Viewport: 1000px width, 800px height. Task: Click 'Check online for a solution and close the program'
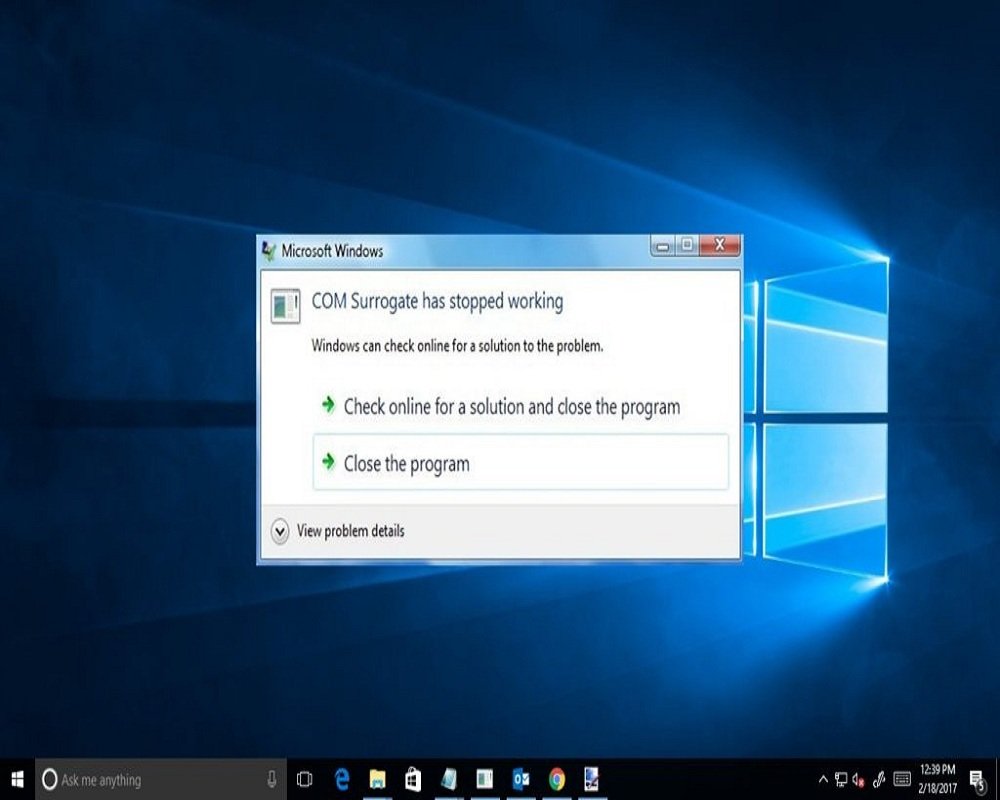click(511, 406)
